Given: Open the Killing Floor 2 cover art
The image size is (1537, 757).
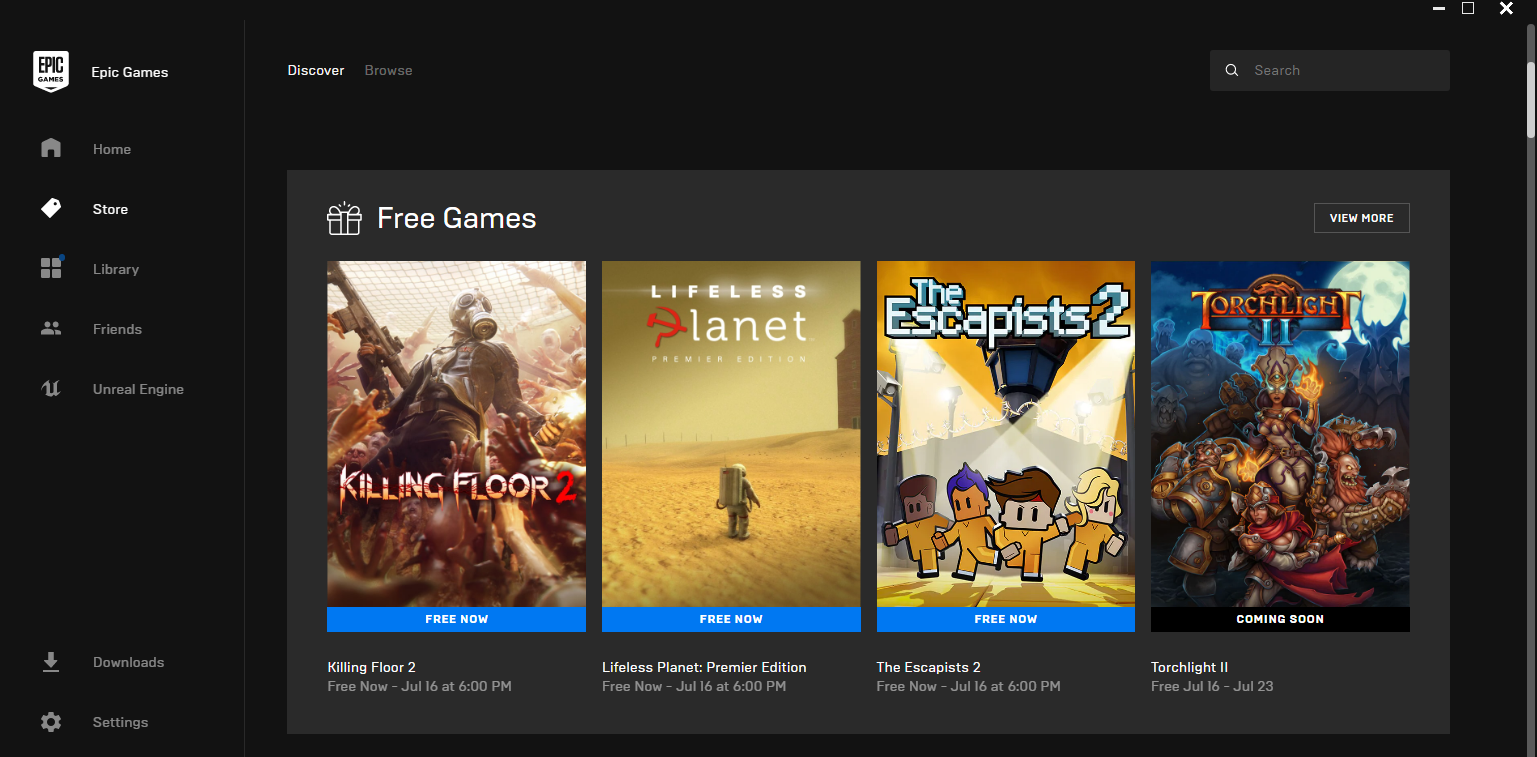Looking at the screenshot, I should pyautogui.click(x=456, y=434).
